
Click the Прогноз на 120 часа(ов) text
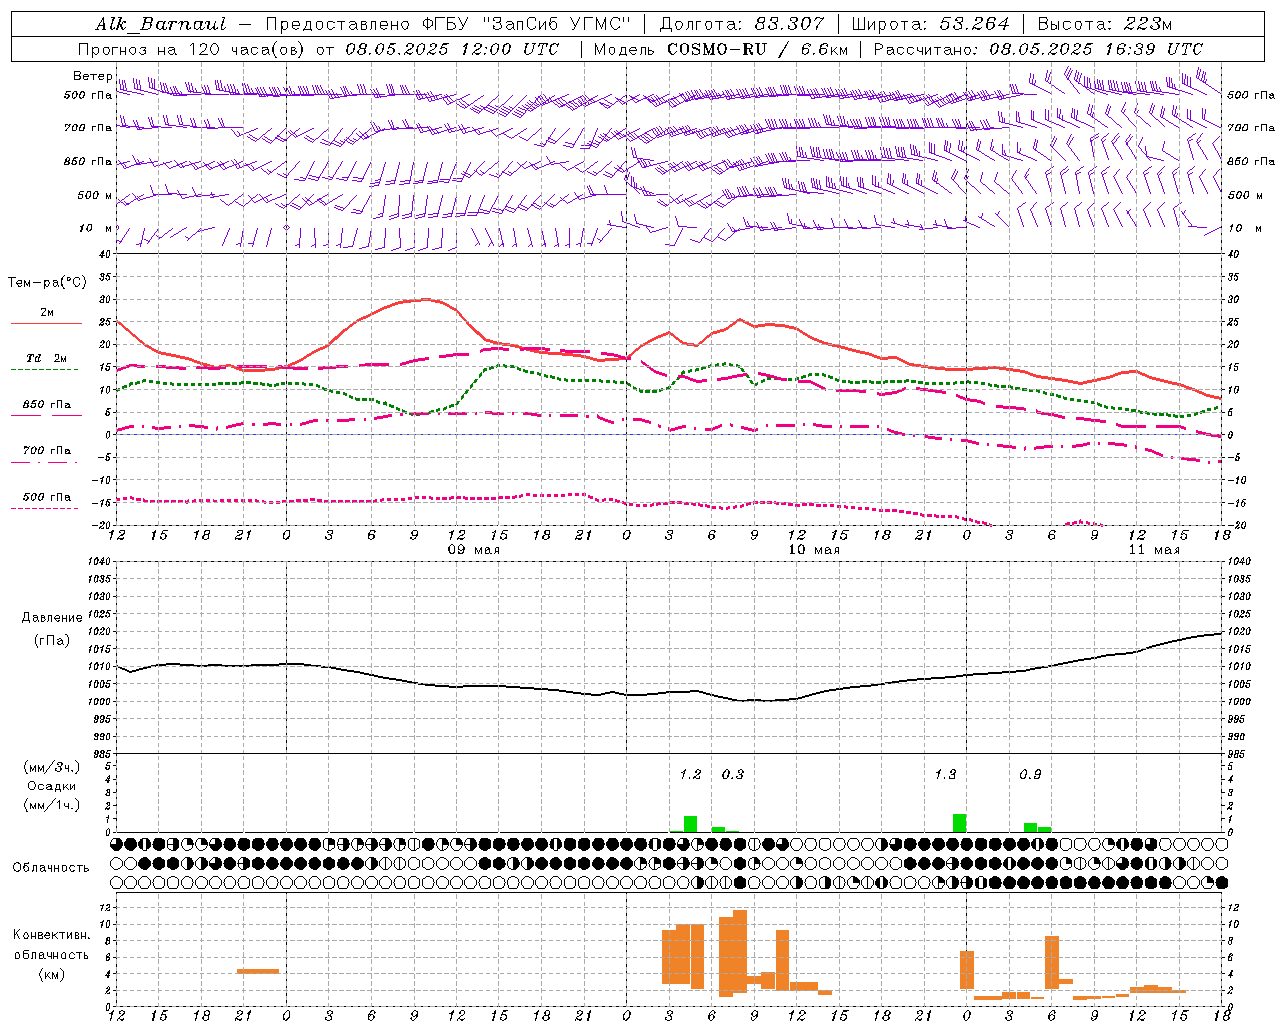pos(192,49)
